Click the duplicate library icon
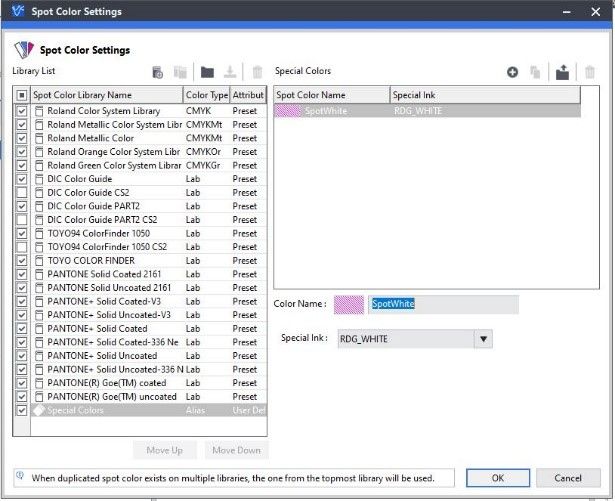The width and height of the screenshot is (615, 501). pos(180,72)
